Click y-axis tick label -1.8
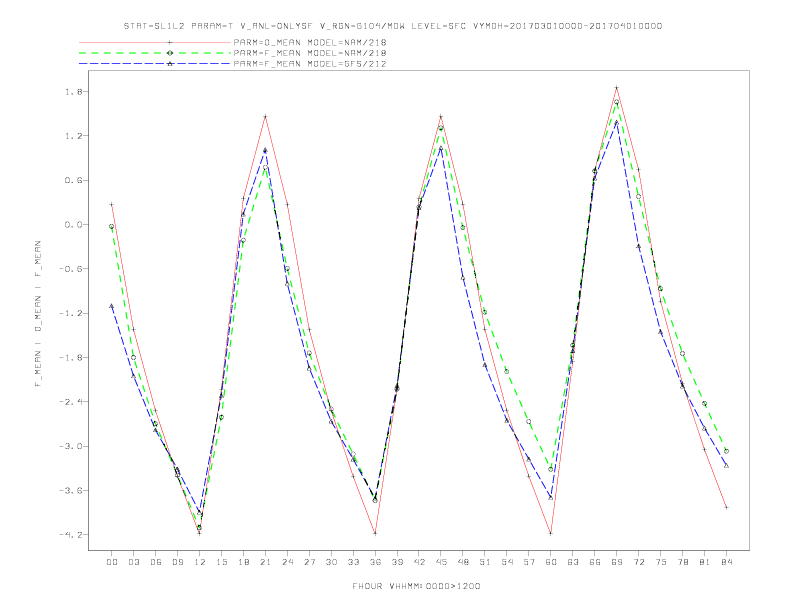792x612 pixels. tap(70, 358)
